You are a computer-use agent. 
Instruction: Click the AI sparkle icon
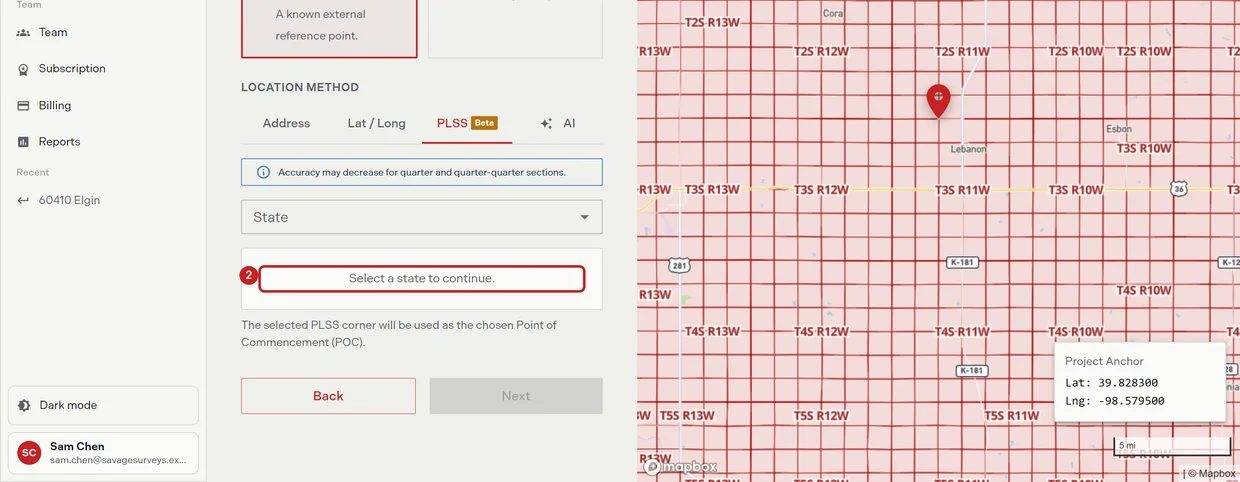pyautogui.click(x=546, y=124)
